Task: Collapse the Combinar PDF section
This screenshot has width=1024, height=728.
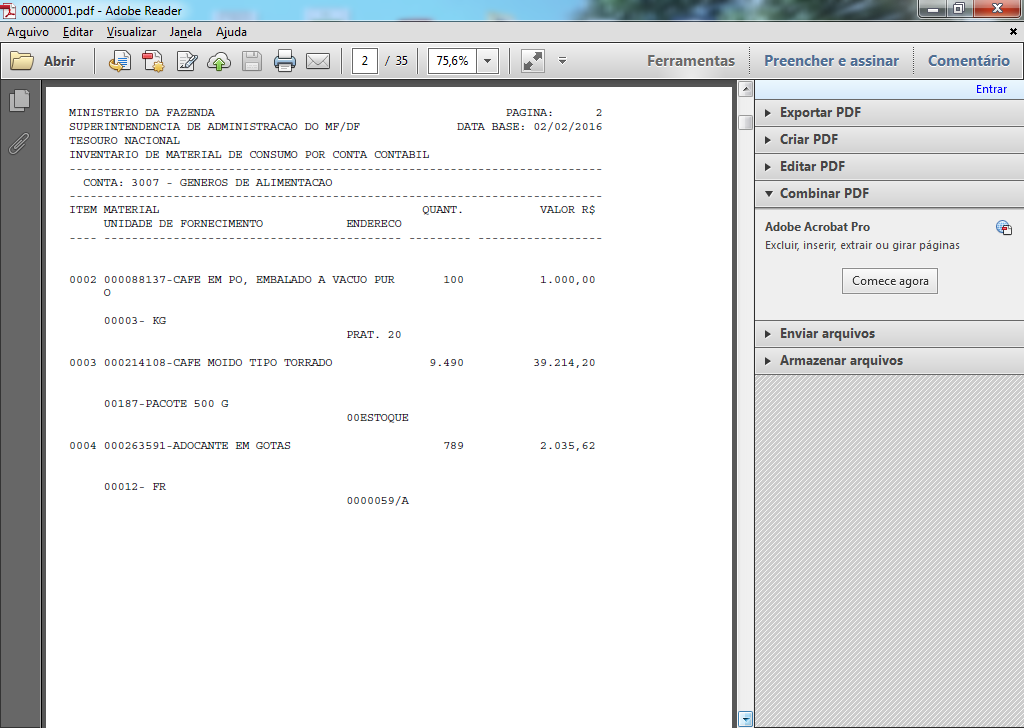Action: coord(889,194)
